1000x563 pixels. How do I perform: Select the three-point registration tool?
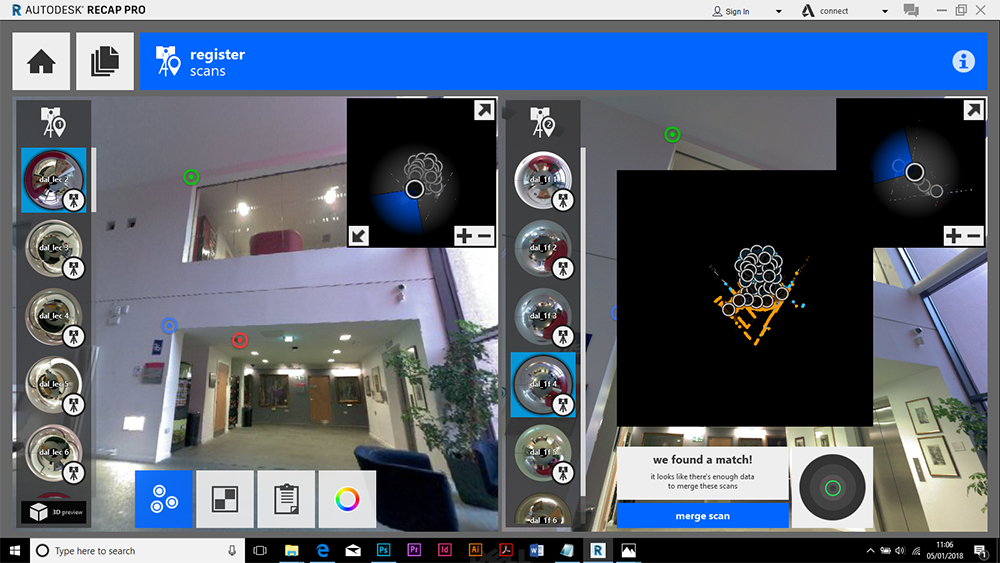point(163,499)
